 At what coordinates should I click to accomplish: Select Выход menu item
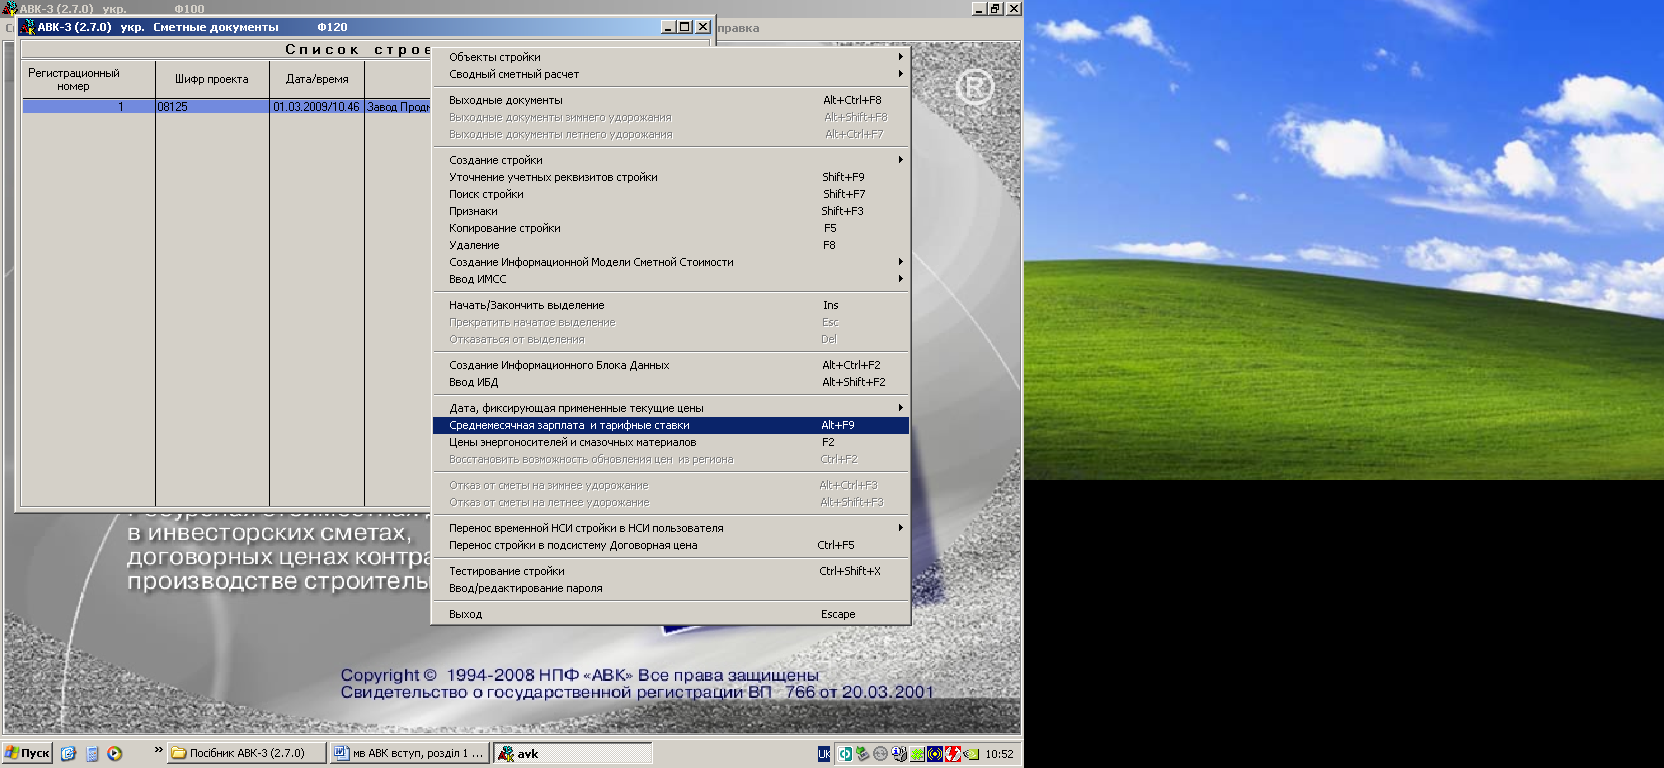tap(671, 614)
